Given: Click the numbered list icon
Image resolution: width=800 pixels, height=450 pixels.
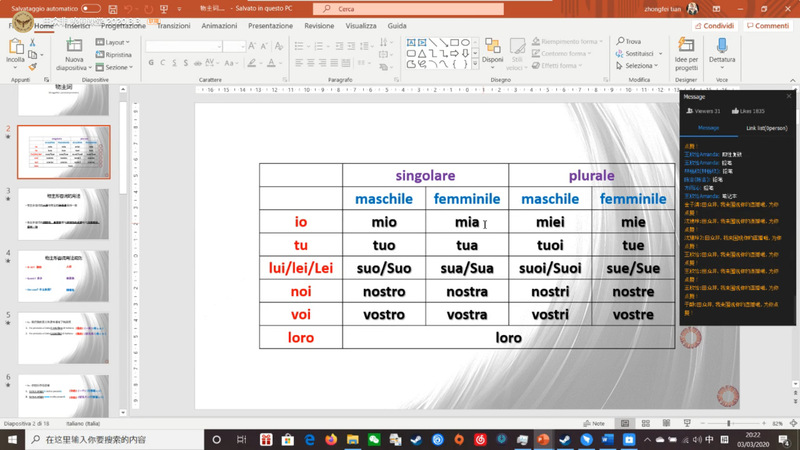Looking at the screenshot, I should [x=319, y=46].
